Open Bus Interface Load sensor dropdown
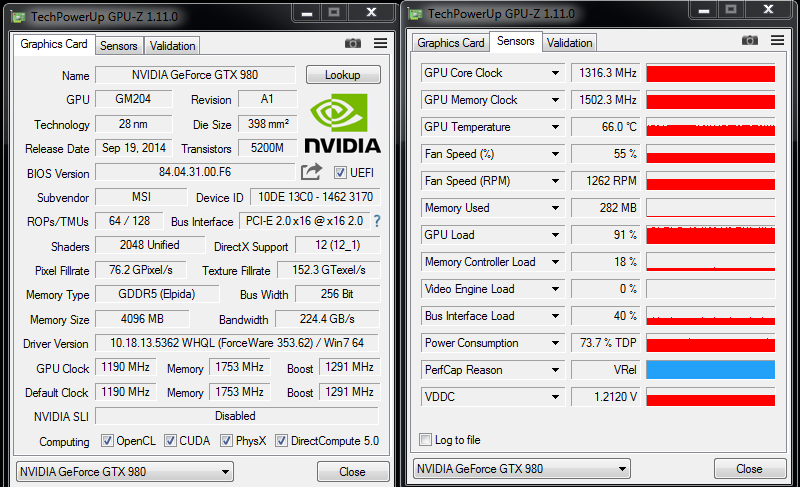Screen dimensions: 800x487 pos(555,316)
